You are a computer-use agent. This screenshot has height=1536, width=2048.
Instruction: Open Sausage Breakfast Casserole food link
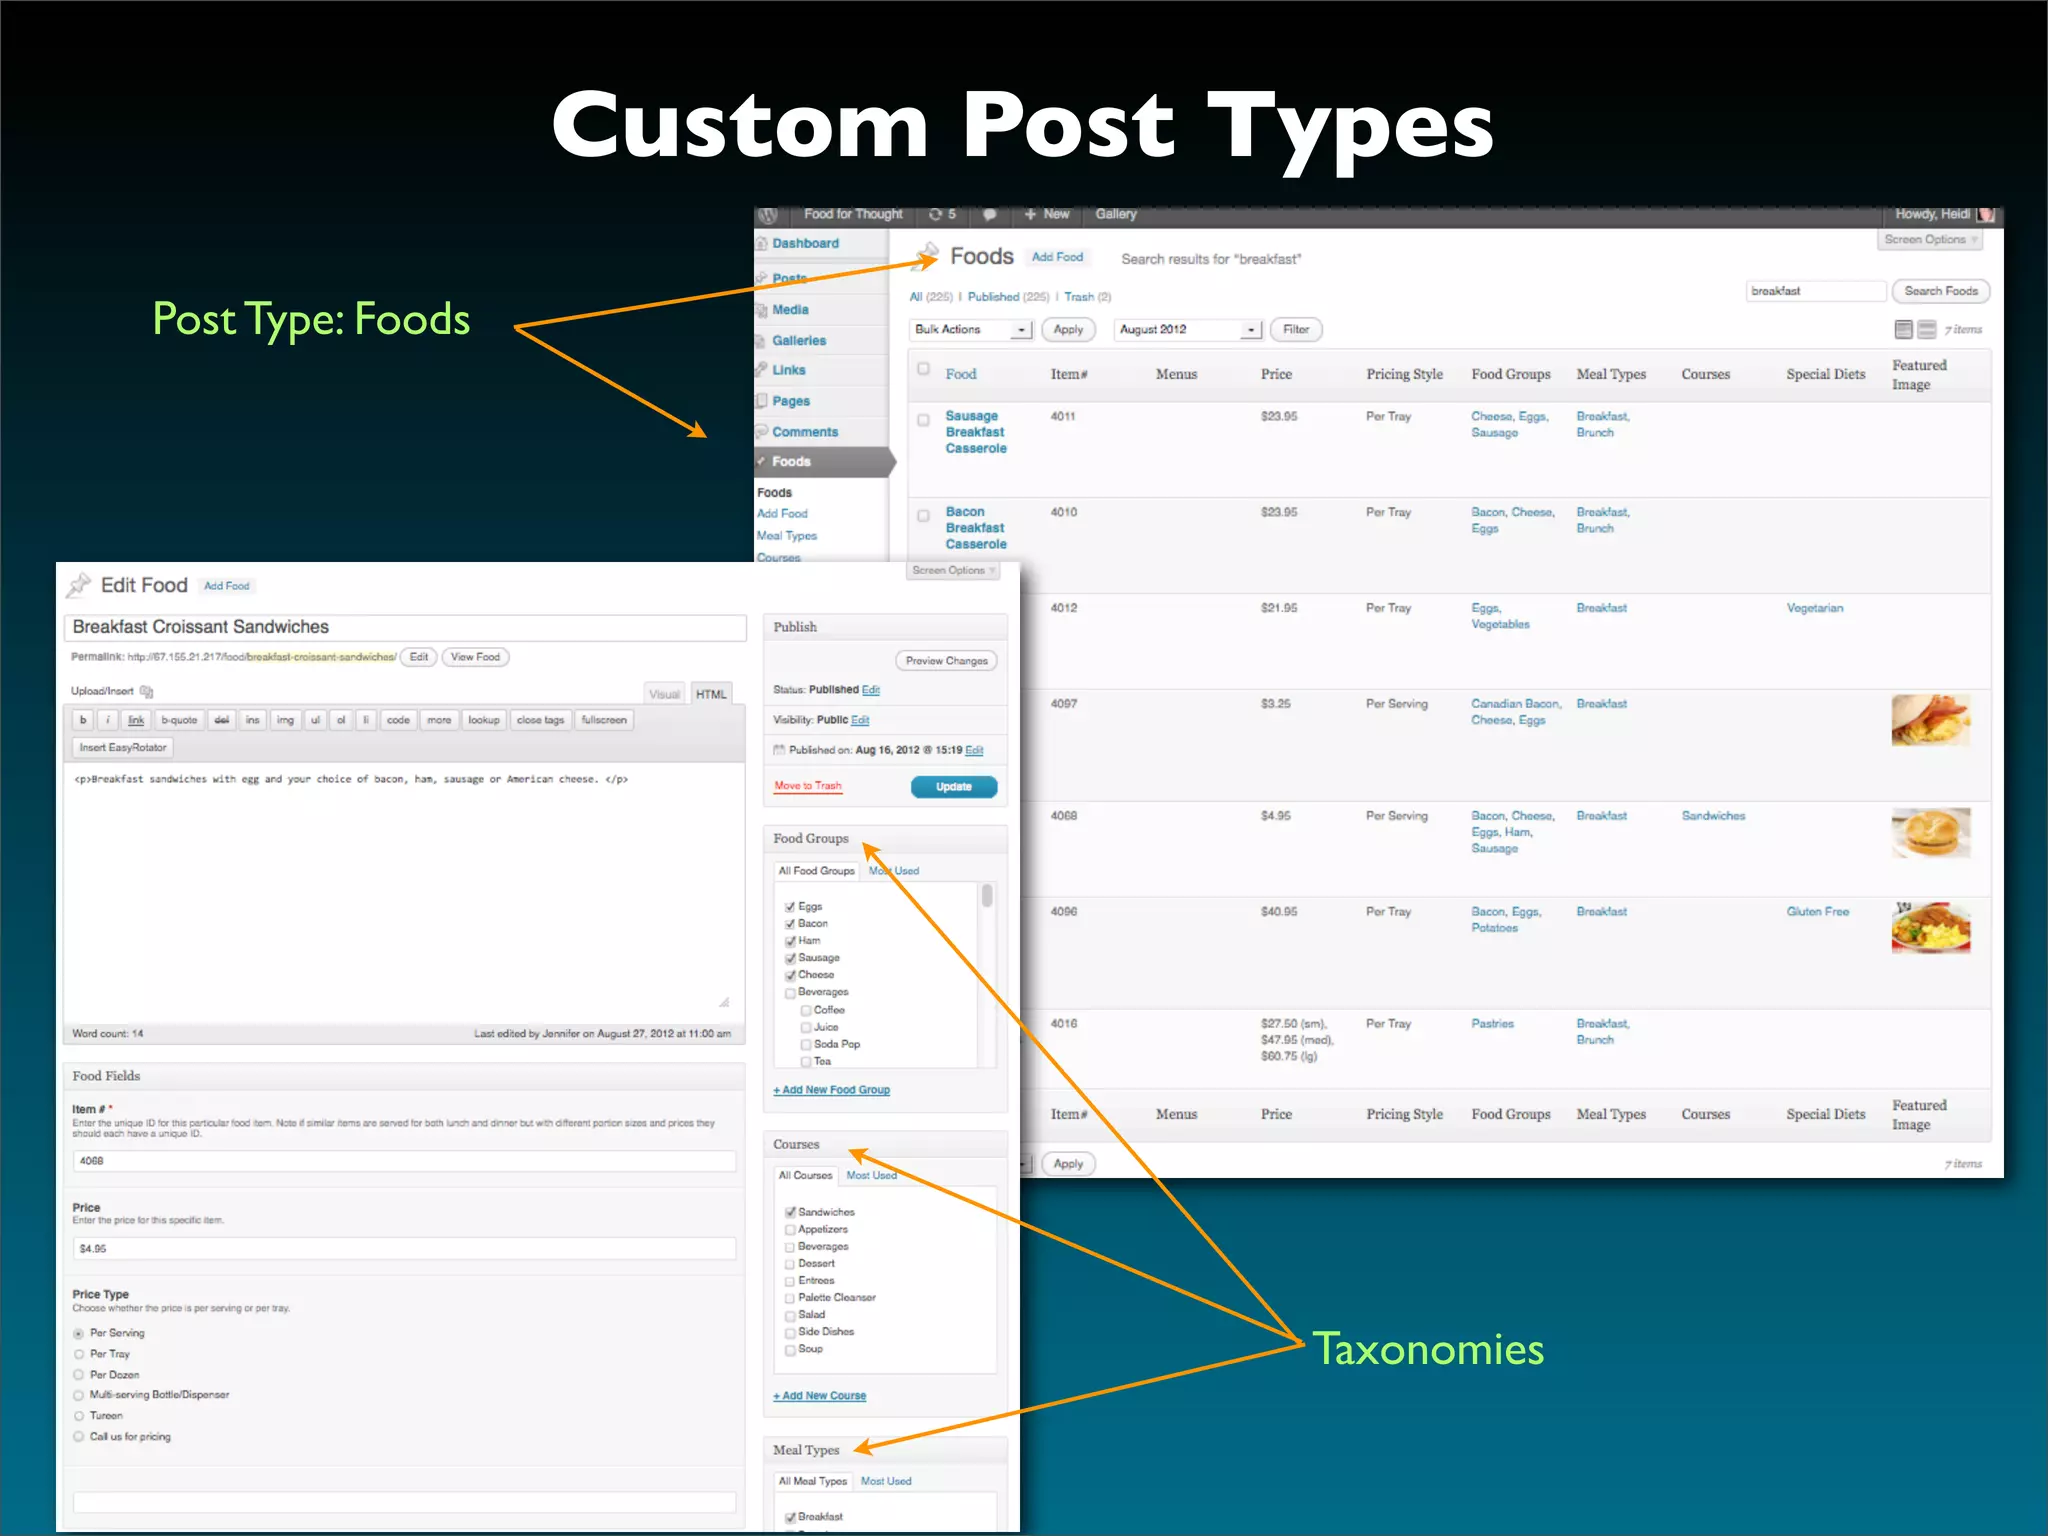[975, 432]
